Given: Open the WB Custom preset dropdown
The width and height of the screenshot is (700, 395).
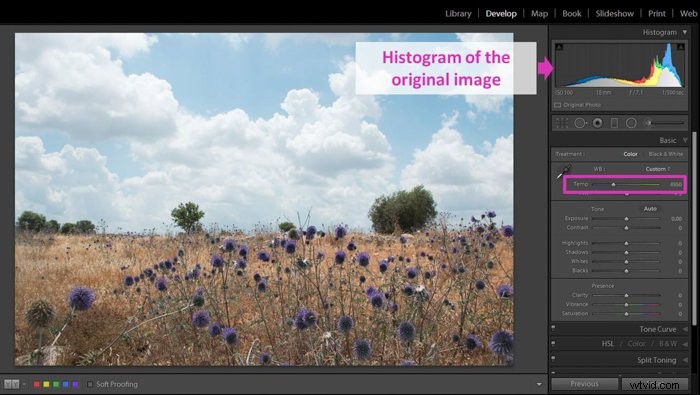Looking at the screenshot, I should point(658,169).
